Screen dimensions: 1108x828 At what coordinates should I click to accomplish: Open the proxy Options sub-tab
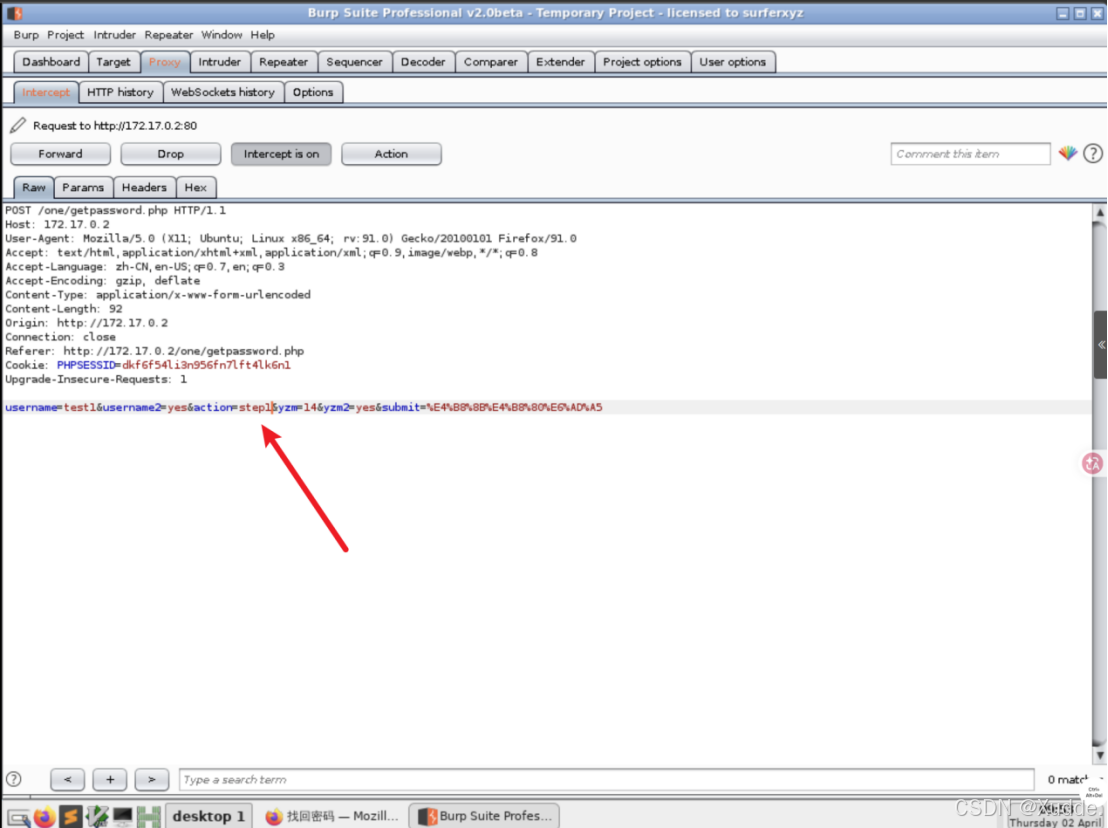[x=313, y=93]
